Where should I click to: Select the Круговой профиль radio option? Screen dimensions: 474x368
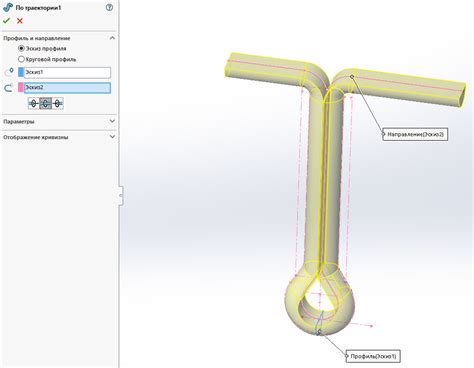click(x=21, y=59)
